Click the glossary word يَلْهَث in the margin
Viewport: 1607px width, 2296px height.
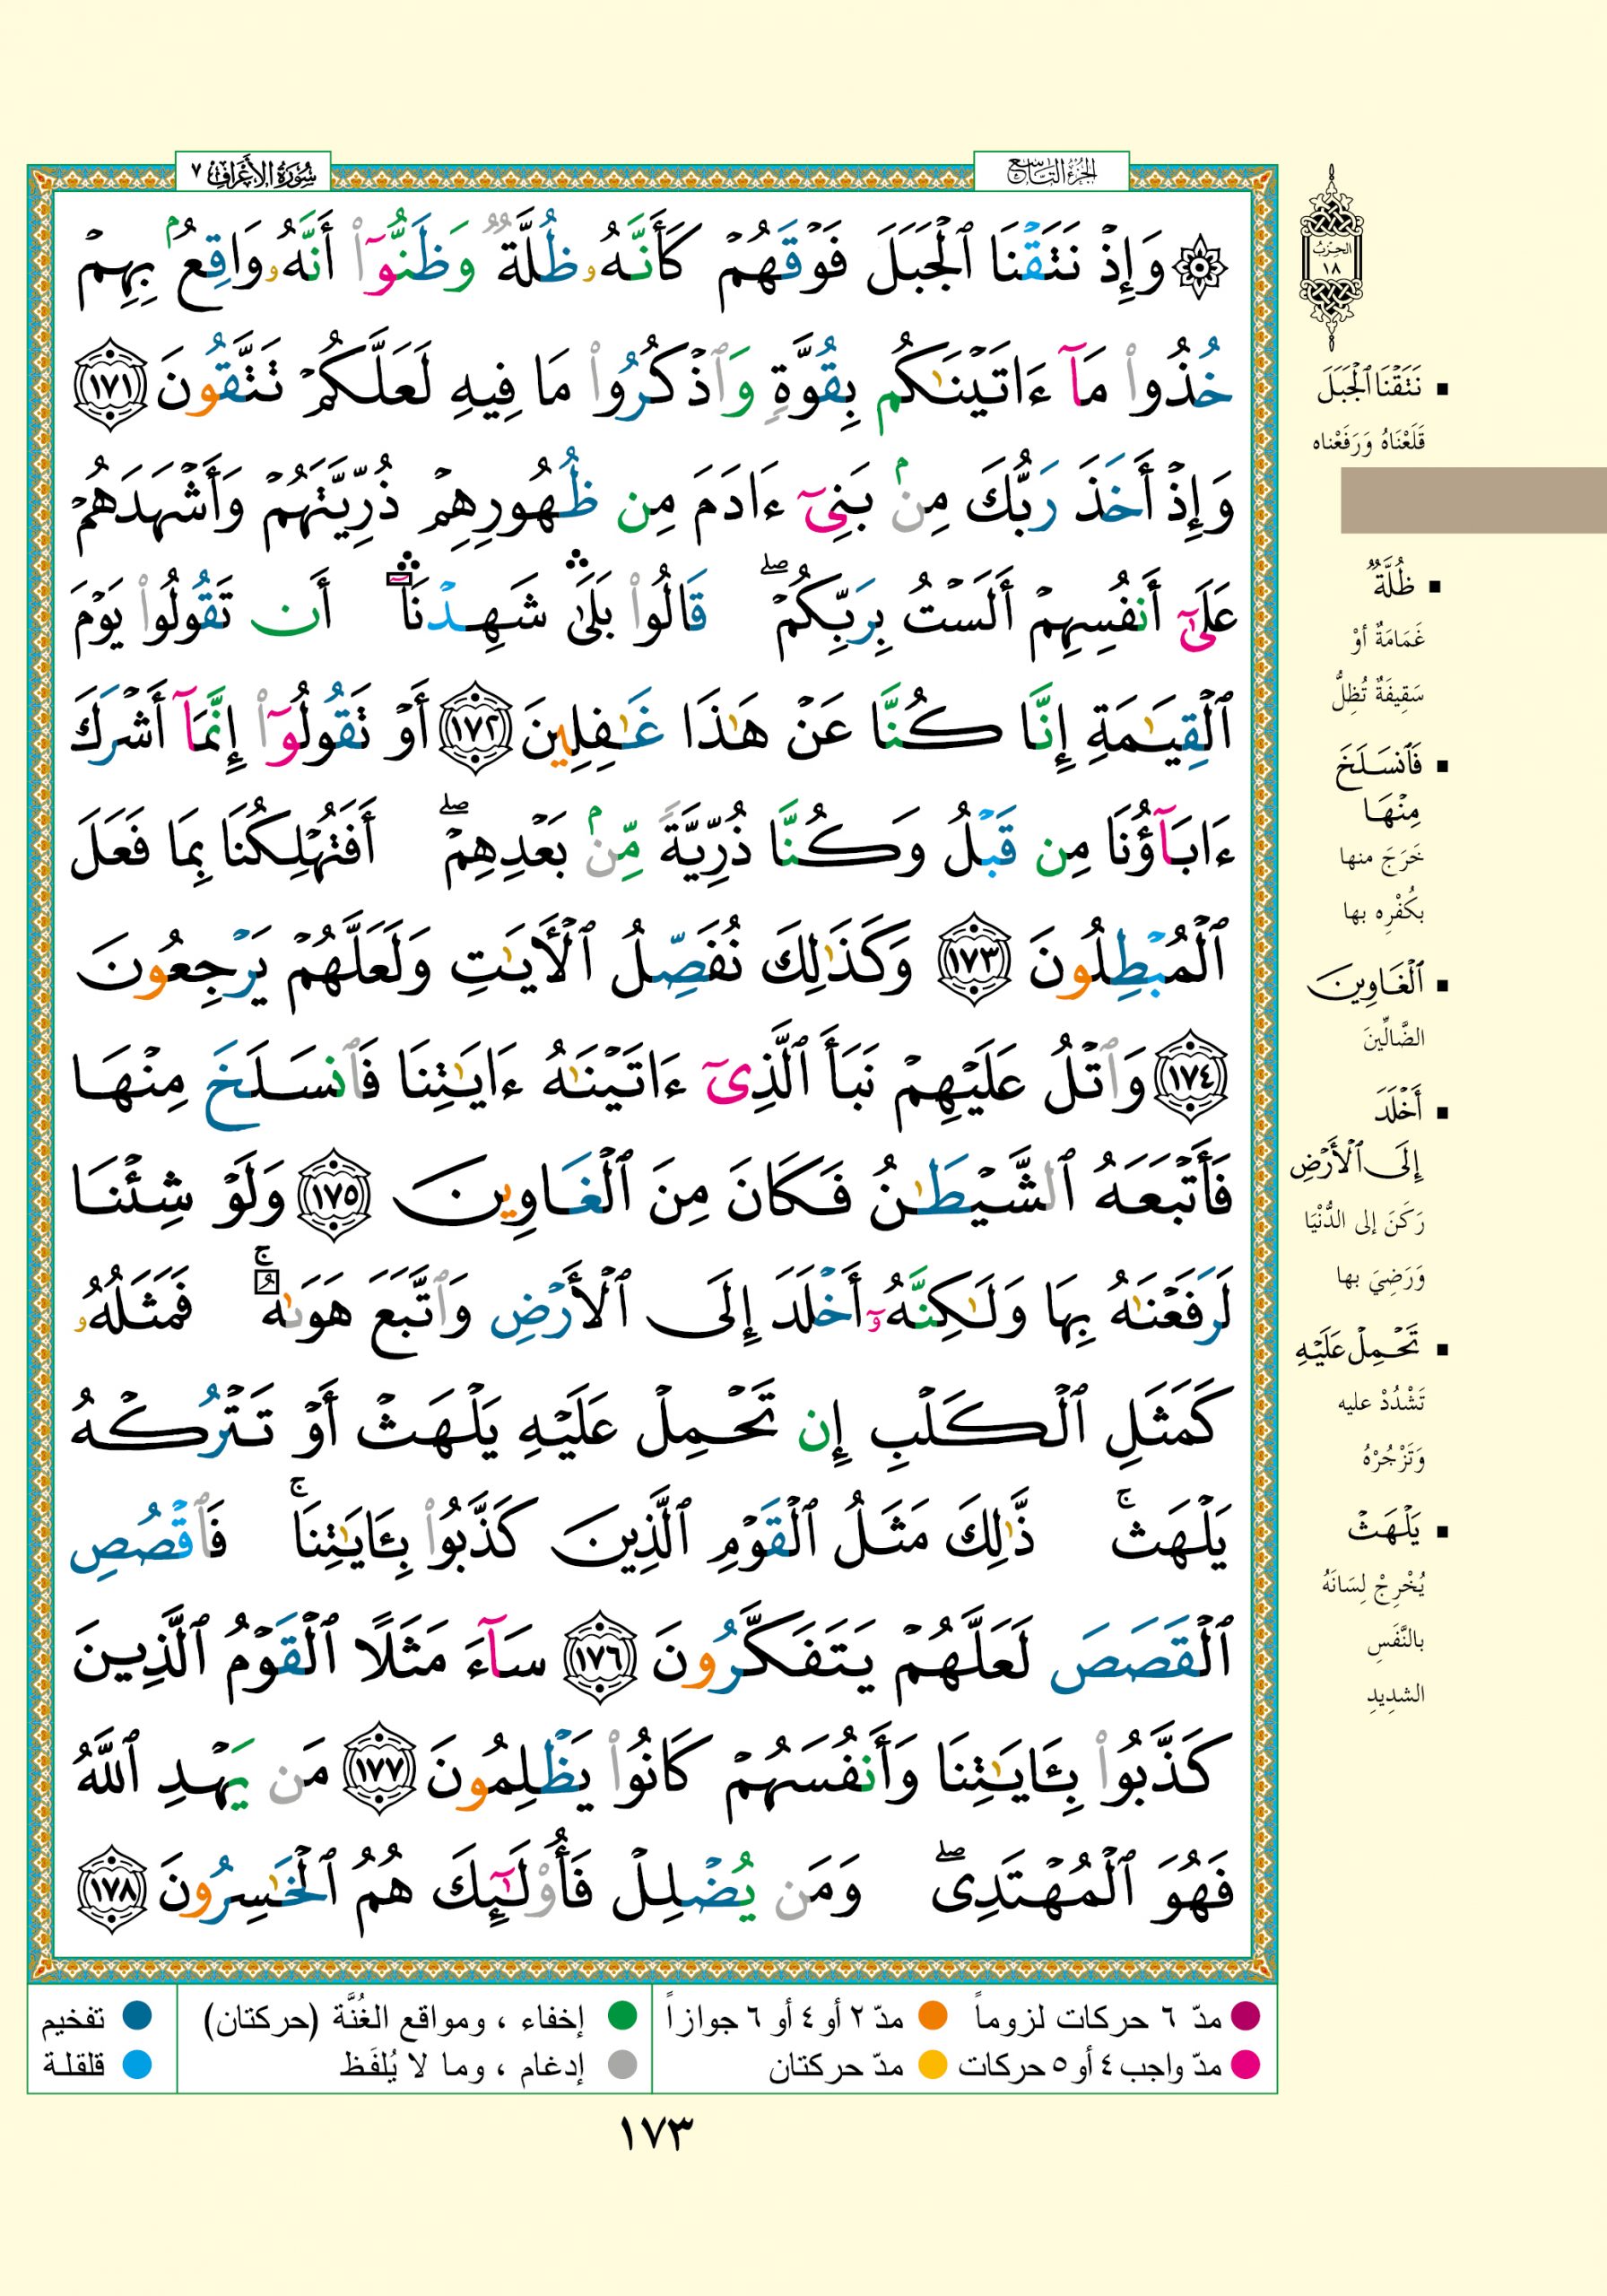[x=1383, y=1527]
